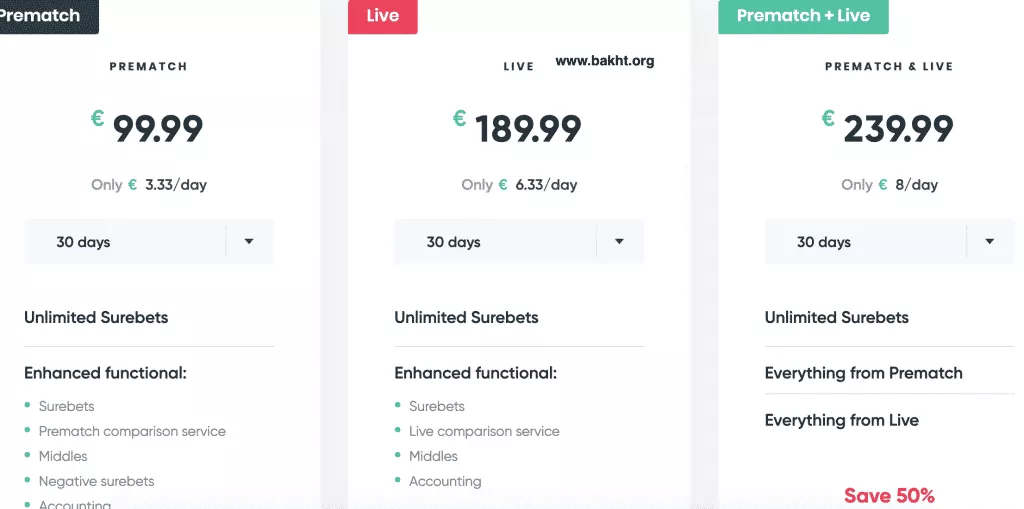Click the red Live badge label
This screenshot has width=1024, height=509.
[383, 16]
